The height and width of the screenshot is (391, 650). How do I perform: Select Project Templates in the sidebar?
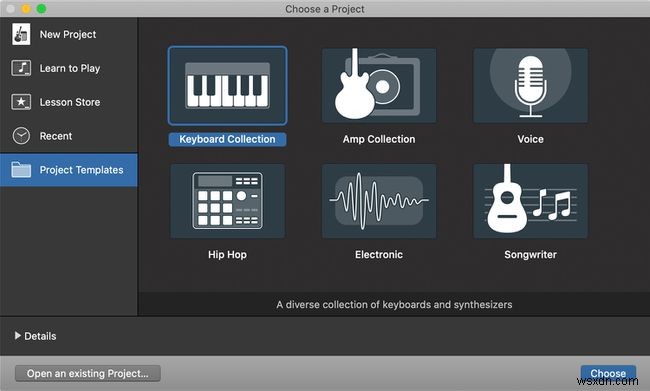click(68, 170)
